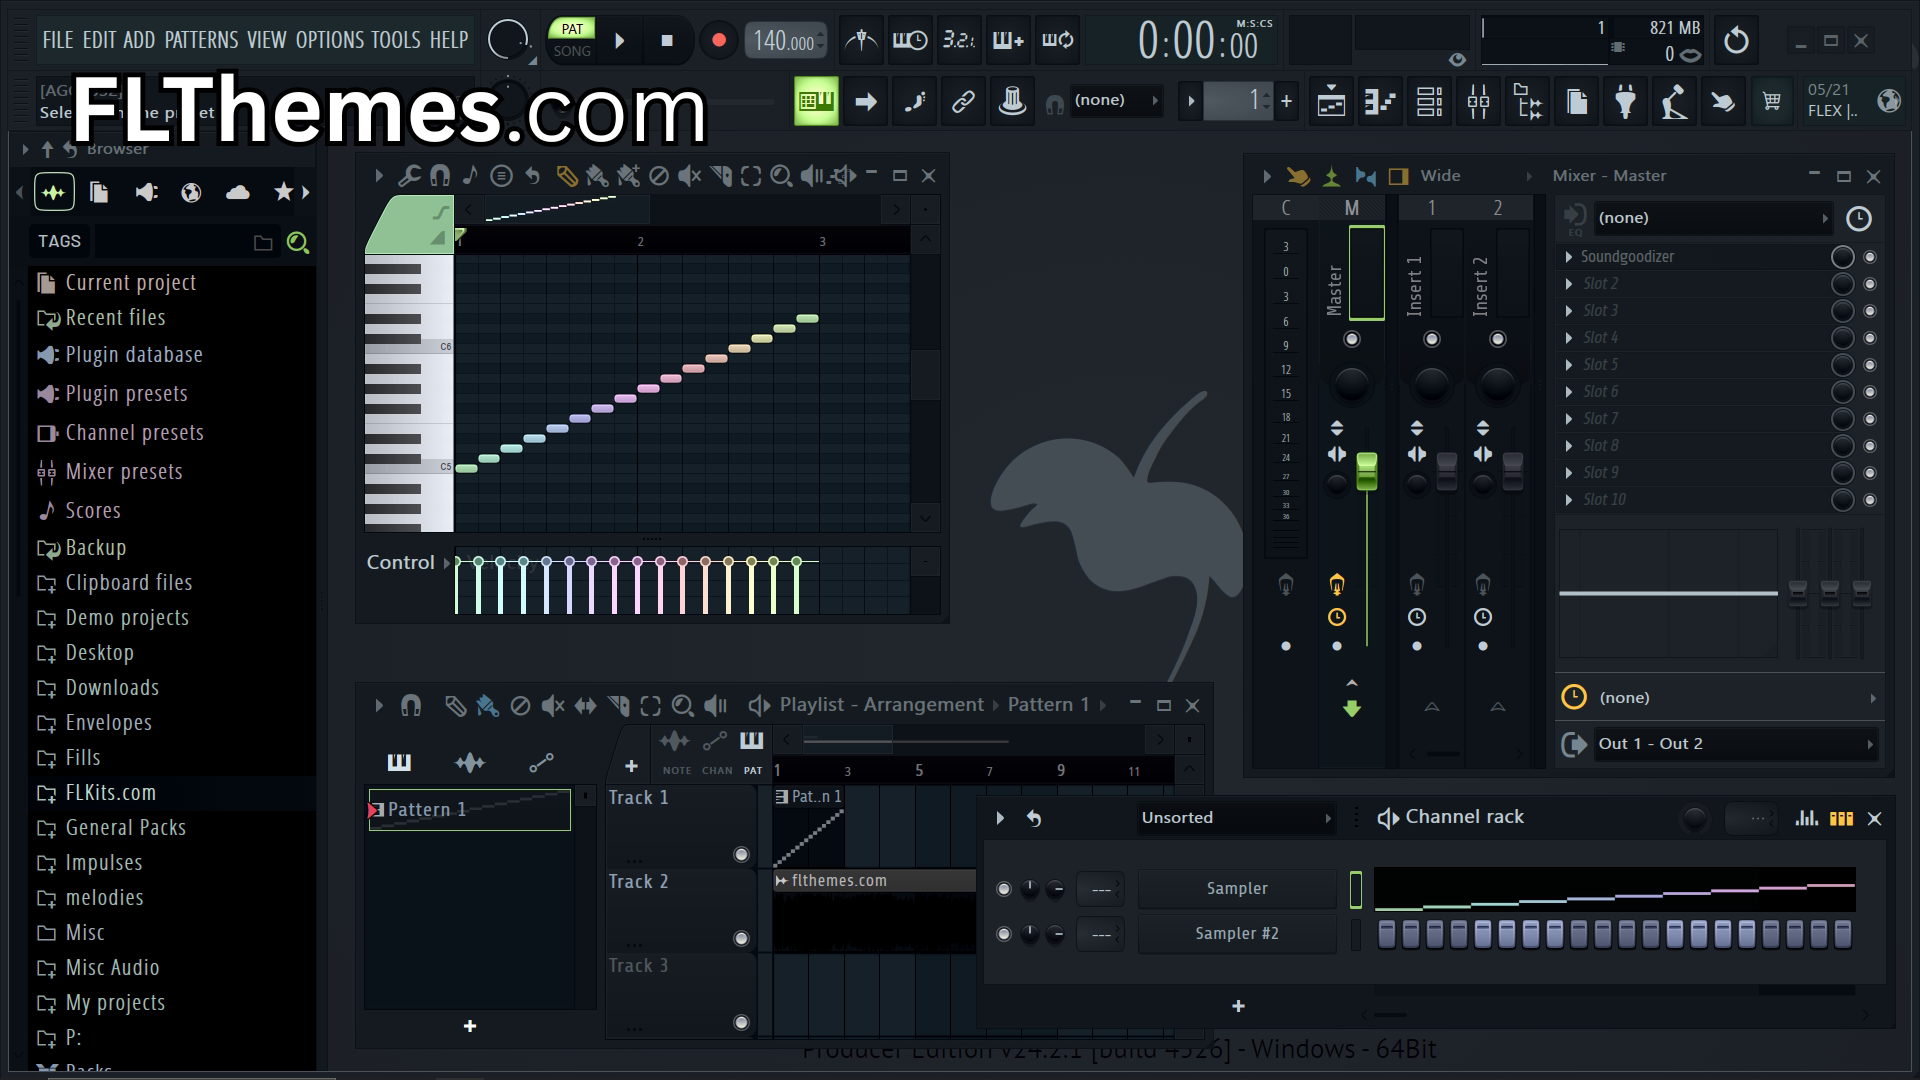Click the tempo field showing 140.000
This screenshot has height=1080, width=1920.
click(x=786, y=41)
